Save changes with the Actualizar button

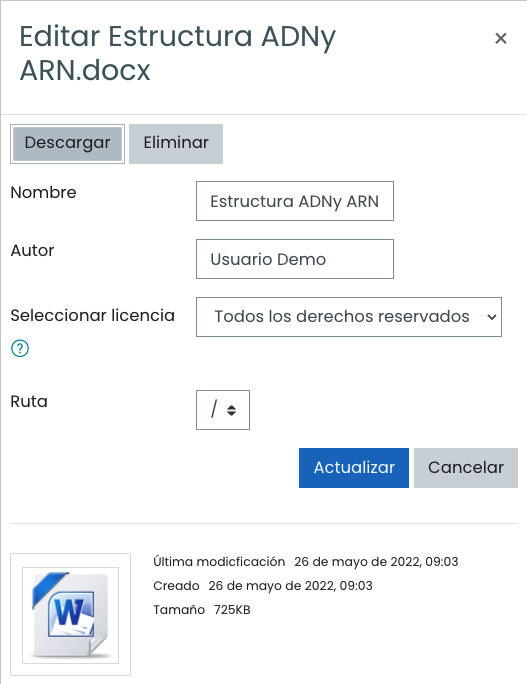click(354, 468)
